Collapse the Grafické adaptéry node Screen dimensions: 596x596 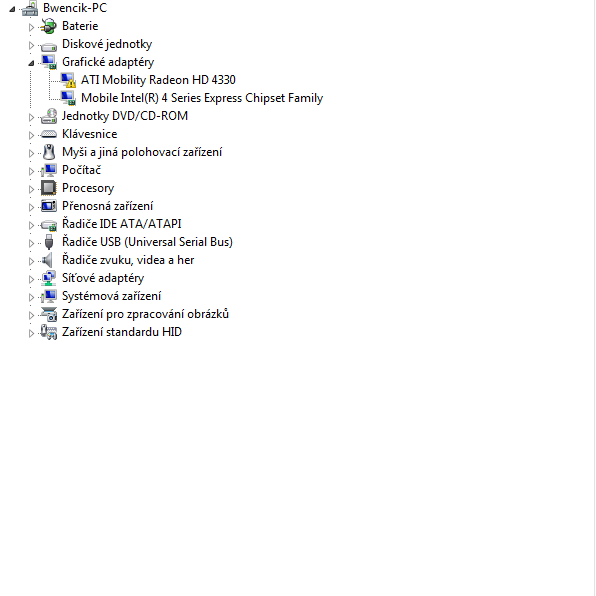(x=31, y=63)
